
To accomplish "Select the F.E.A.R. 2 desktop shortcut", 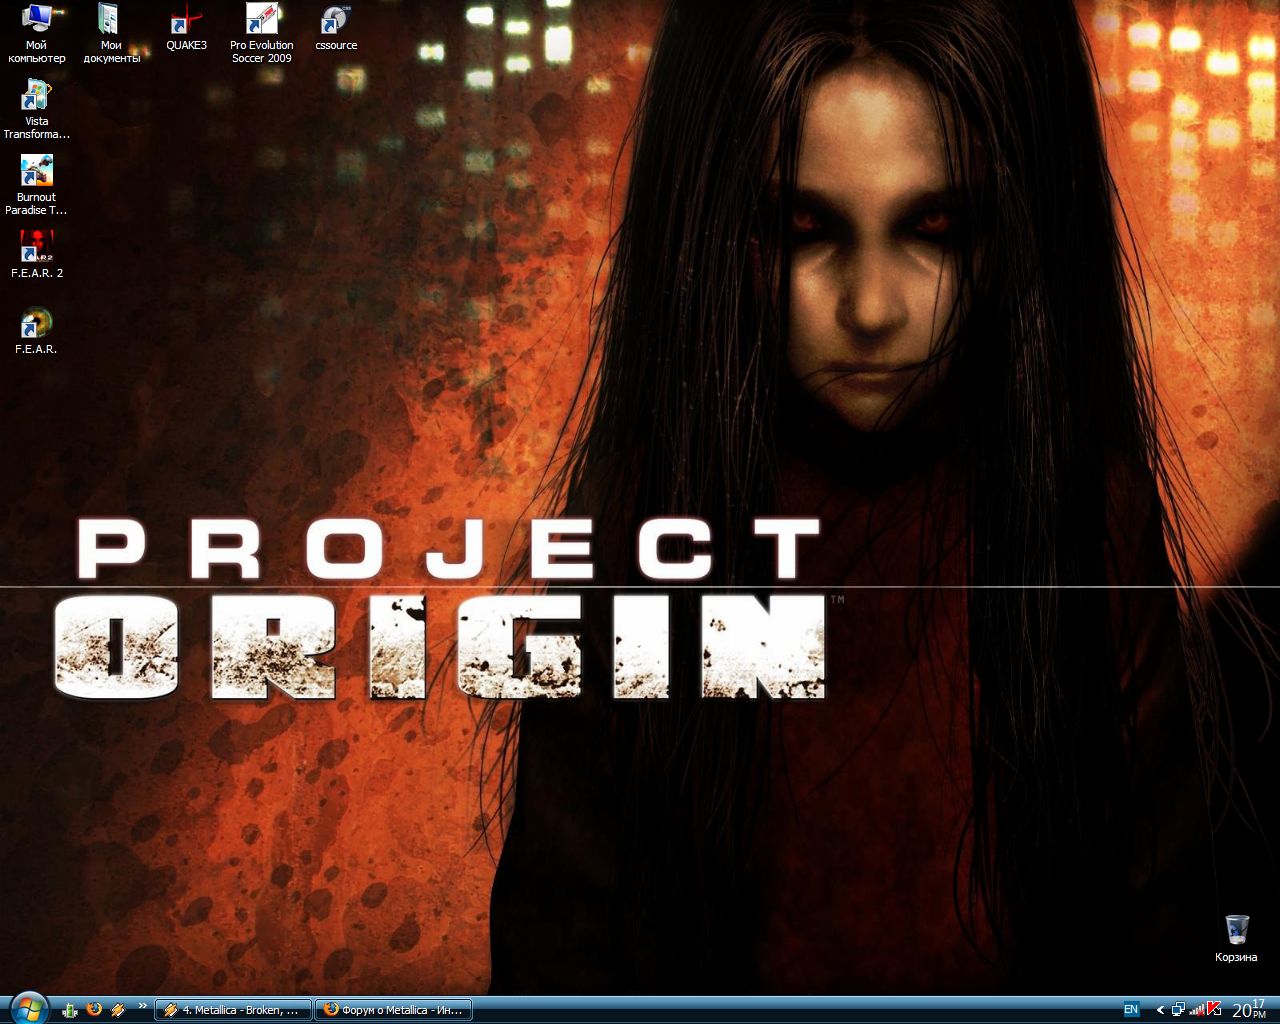I will click(x=36, y=255).
